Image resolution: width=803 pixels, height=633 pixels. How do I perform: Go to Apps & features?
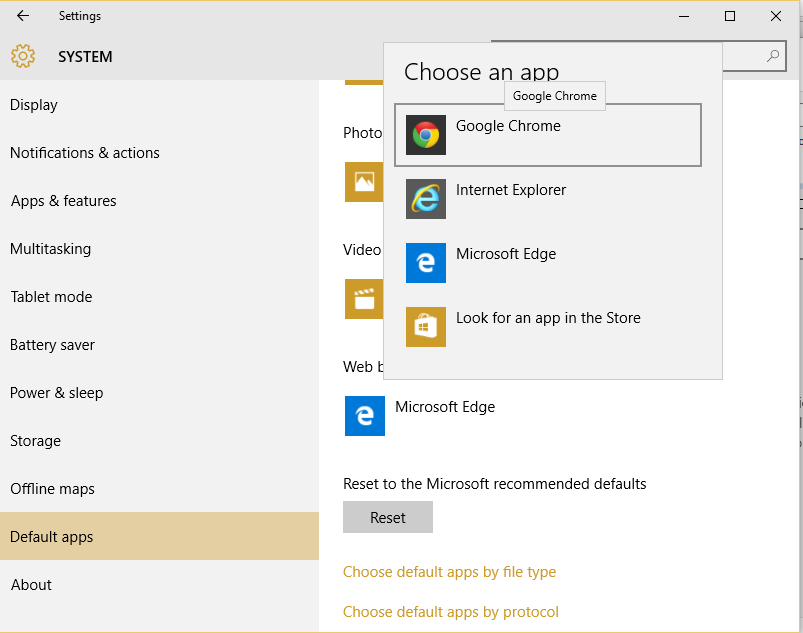point(159,201)
